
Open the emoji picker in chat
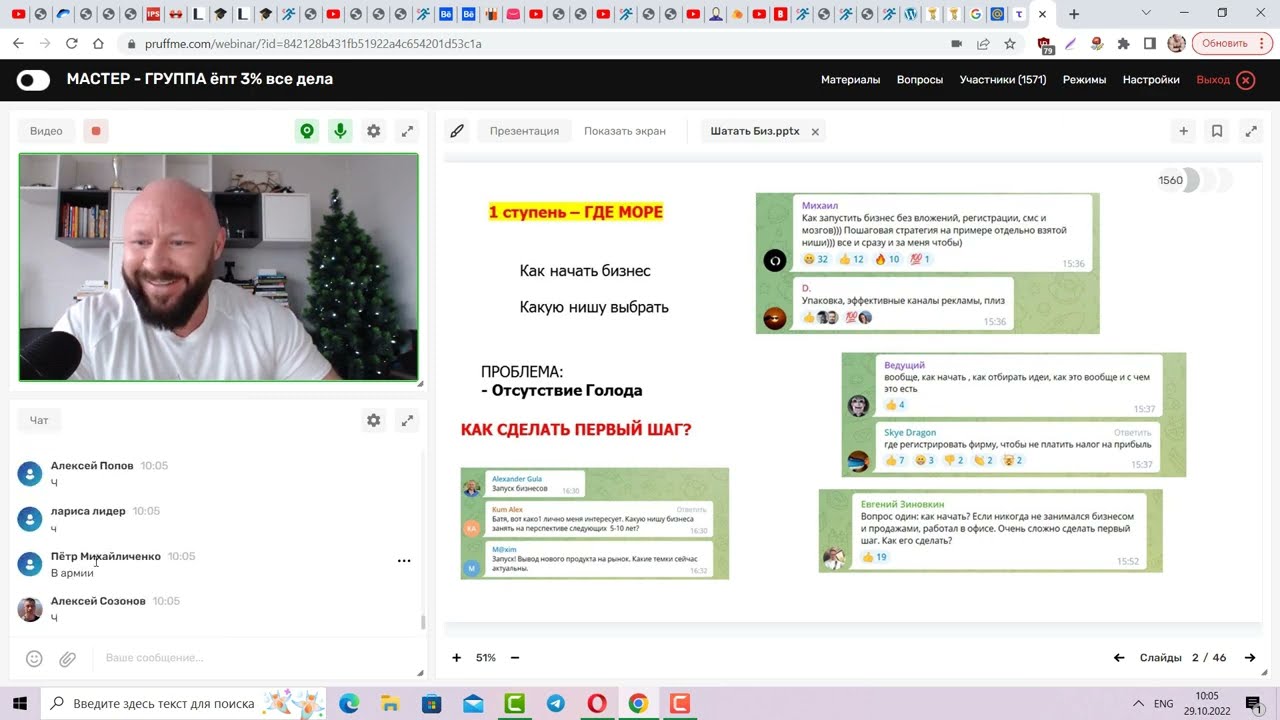point(33,658)
